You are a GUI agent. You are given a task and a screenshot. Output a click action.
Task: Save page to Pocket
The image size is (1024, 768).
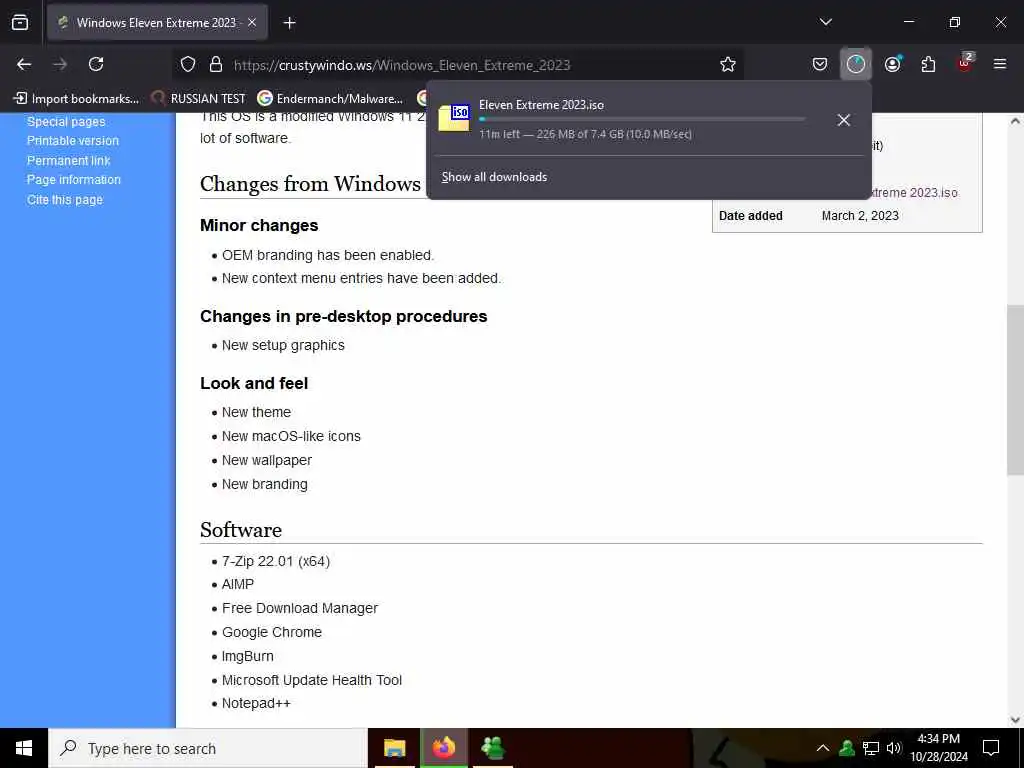click(x=820, y=64)
